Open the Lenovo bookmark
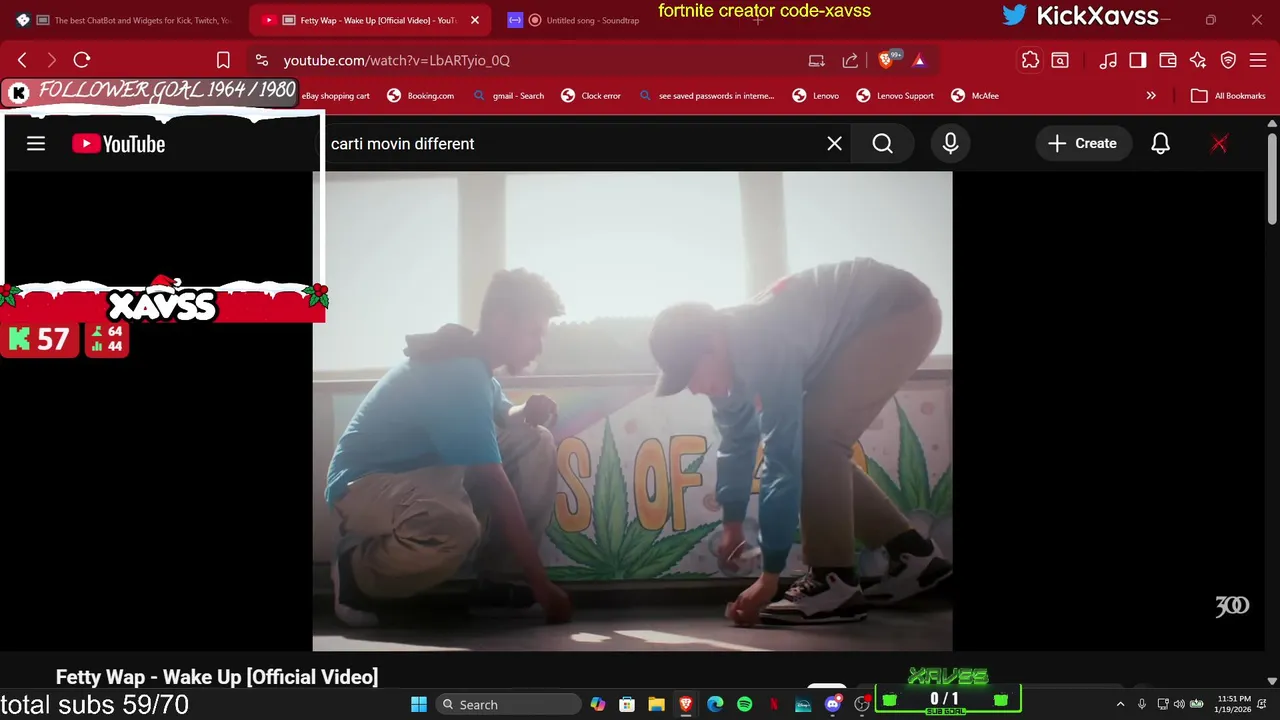The width and height of the screenshot is (1280, 720). (816, 96)
